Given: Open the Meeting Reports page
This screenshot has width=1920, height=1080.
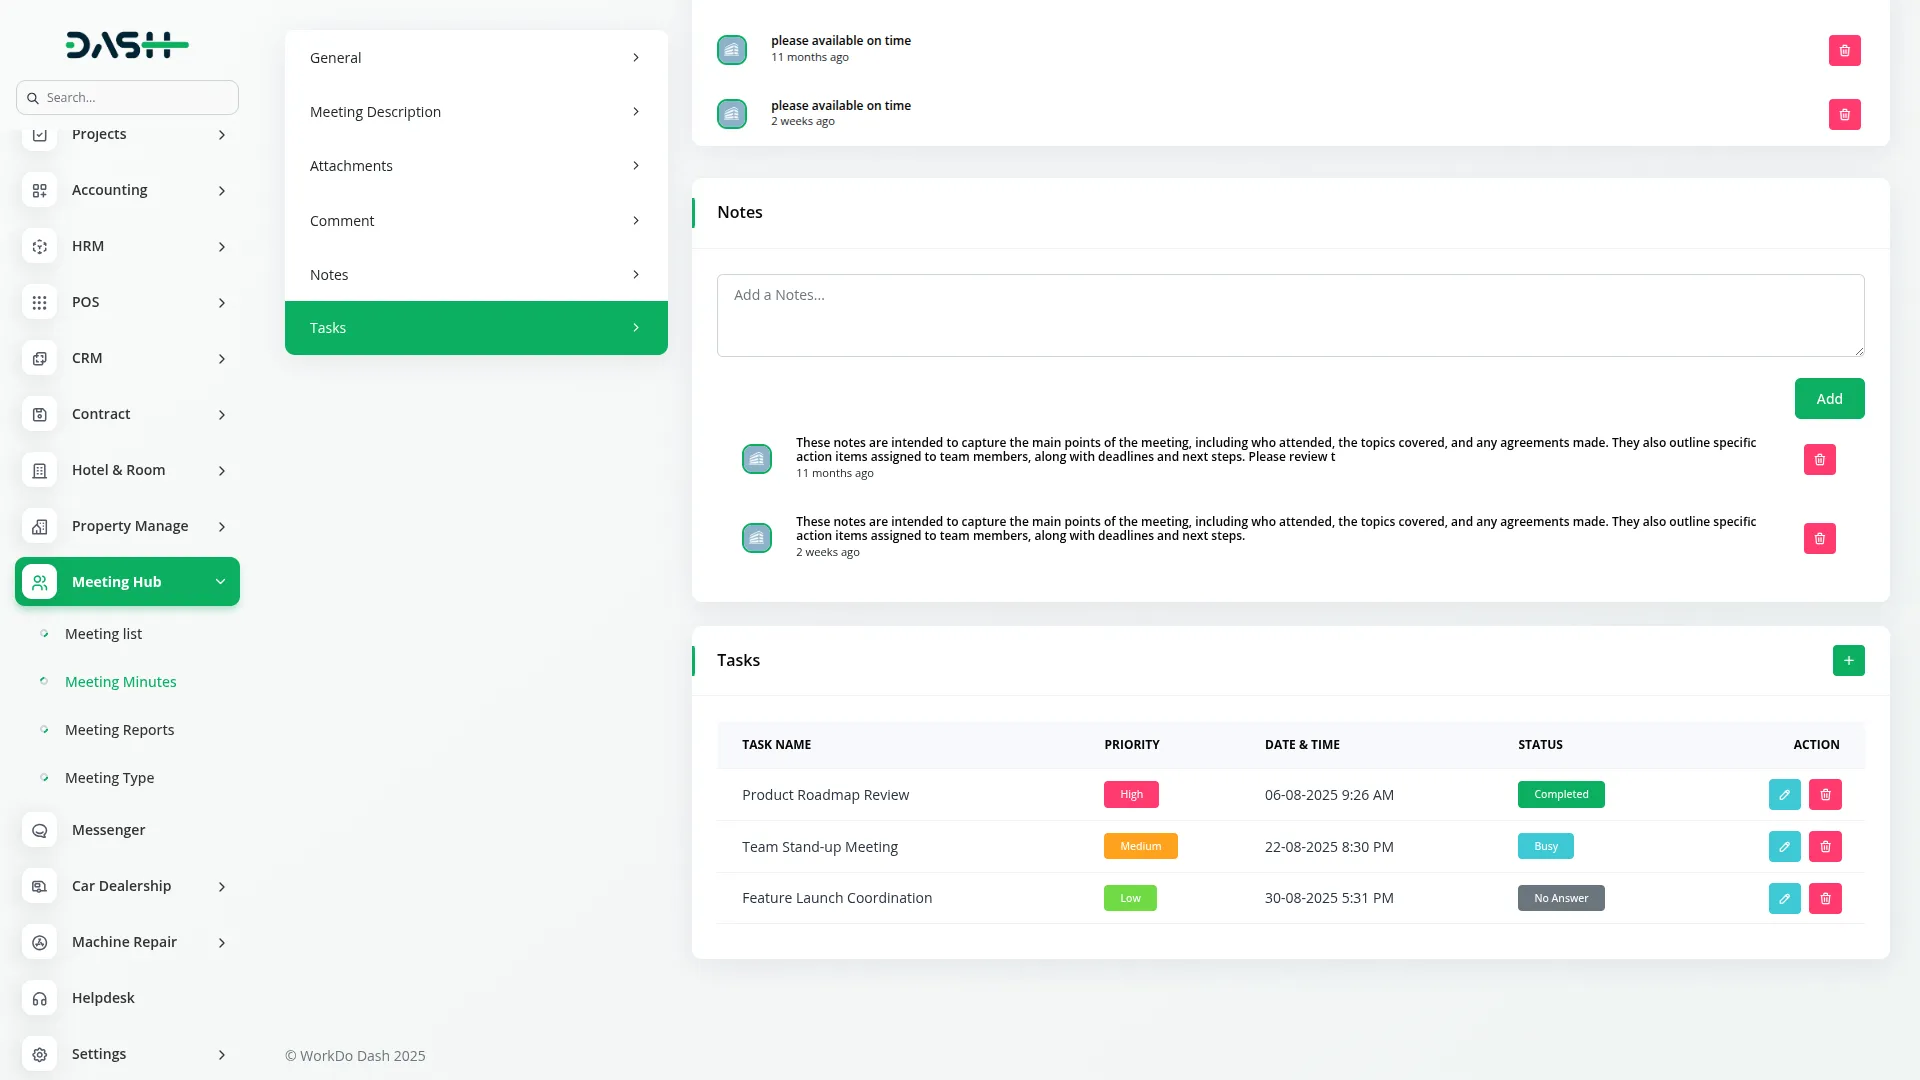Looking at the screenshot, I should [x=119, y=730].
